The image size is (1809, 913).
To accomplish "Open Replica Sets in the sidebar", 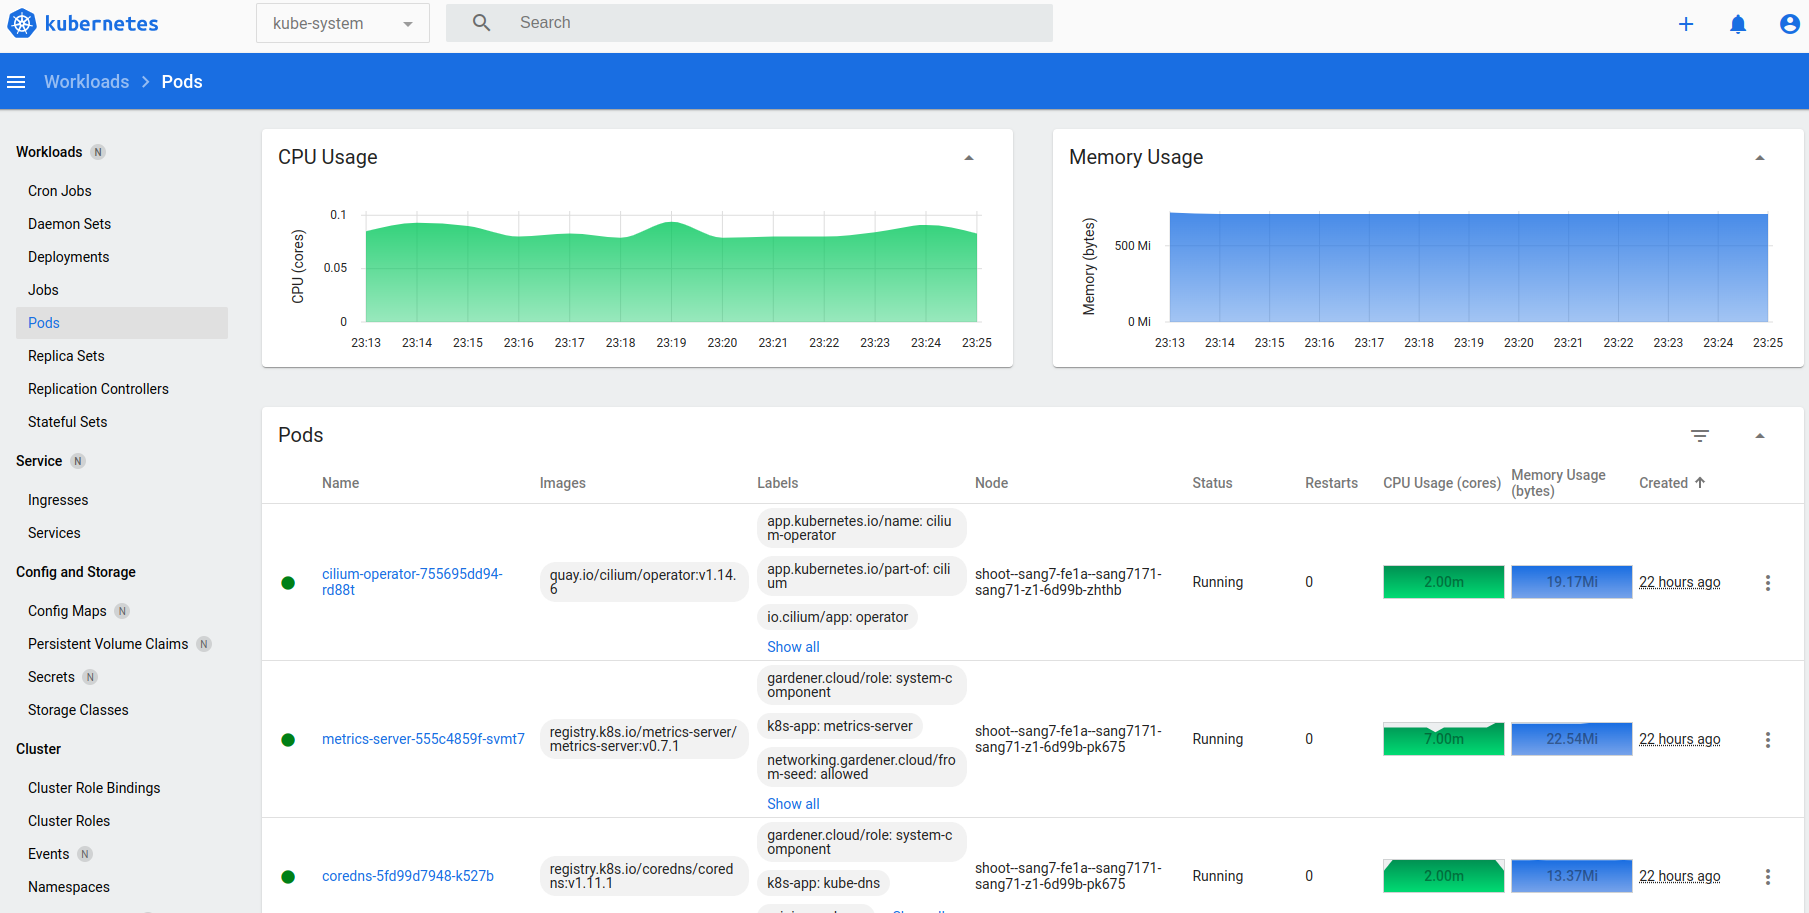I will coord(66,356).
